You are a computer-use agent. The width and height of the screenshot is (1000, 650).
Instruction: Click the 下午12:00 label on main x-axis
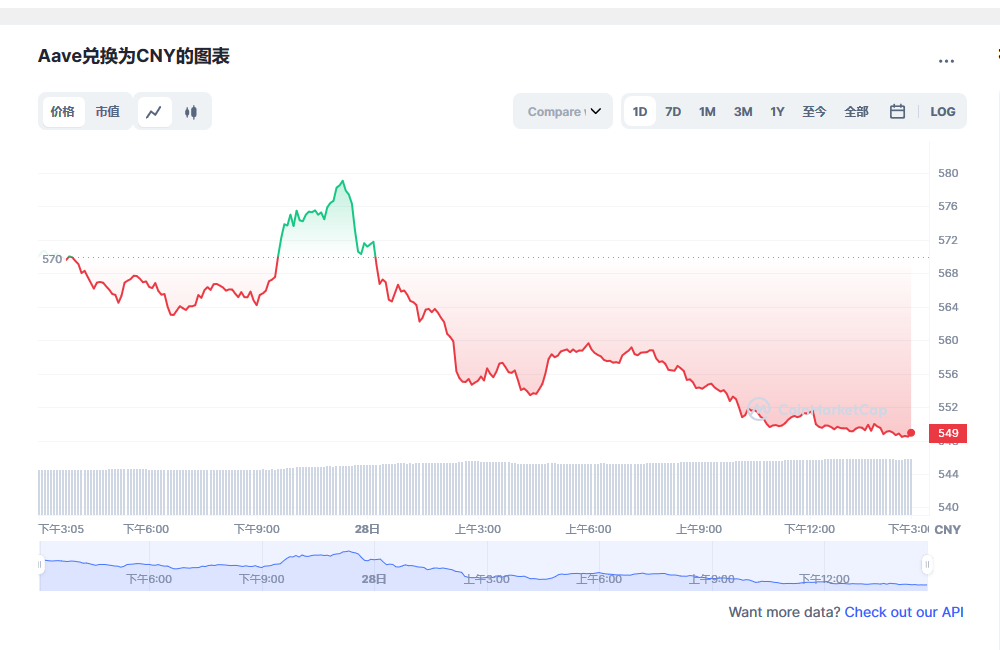[x=809, y=529]
